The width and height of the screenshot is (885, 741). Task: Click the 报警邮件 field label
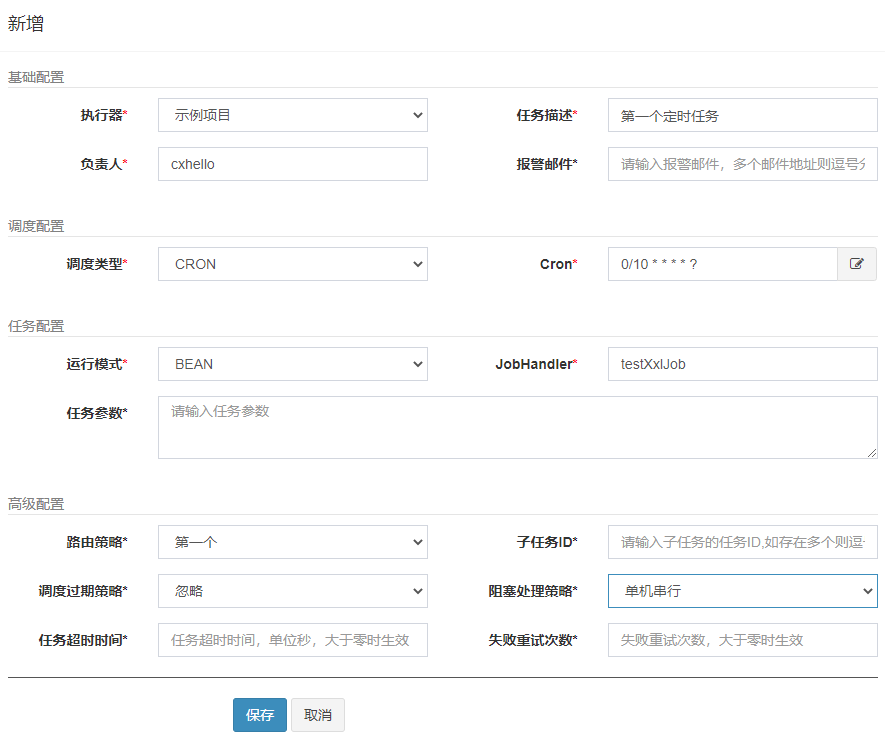tap(547, 164)
